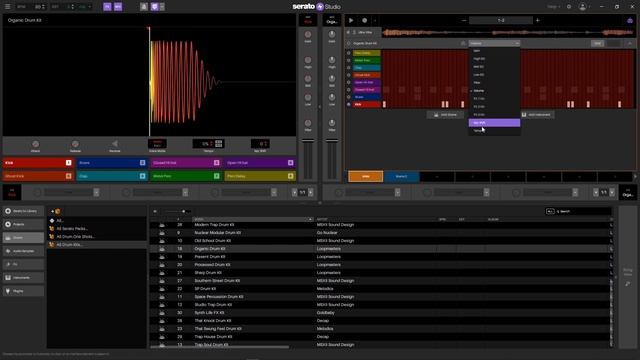Screen dimensions: 640x360
Task: Select the Scene 2 tab
Action: tap(401, 176)
